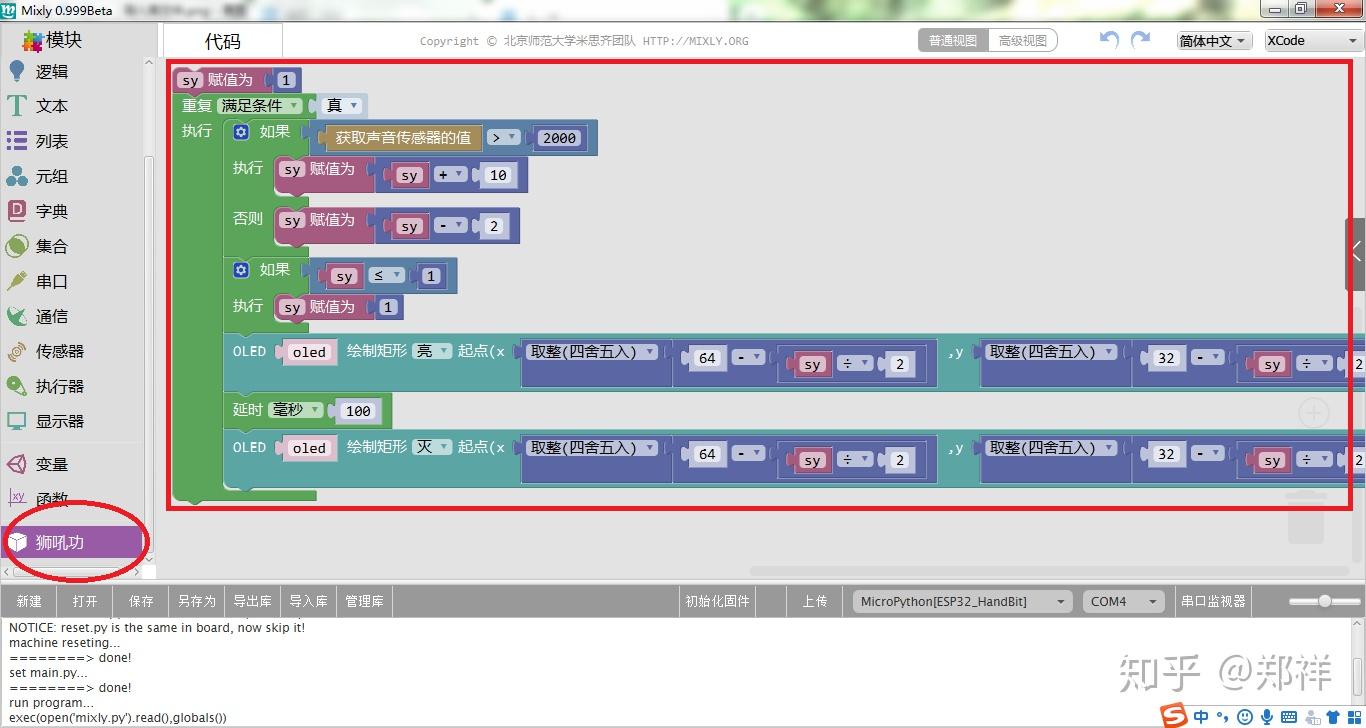Open the 狮吼功 custom library category

click(x=73, y=542)
